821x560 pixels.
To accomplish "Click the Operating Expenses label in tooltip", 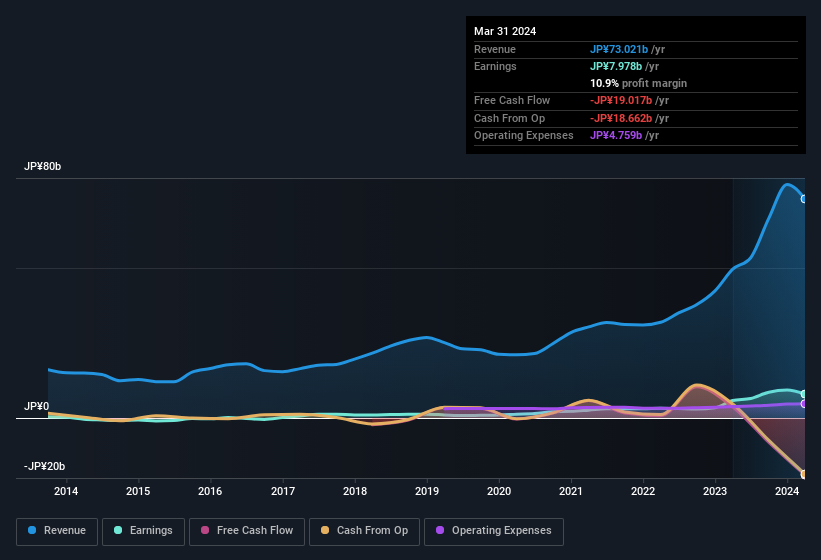I will click(x=524, y=136).
